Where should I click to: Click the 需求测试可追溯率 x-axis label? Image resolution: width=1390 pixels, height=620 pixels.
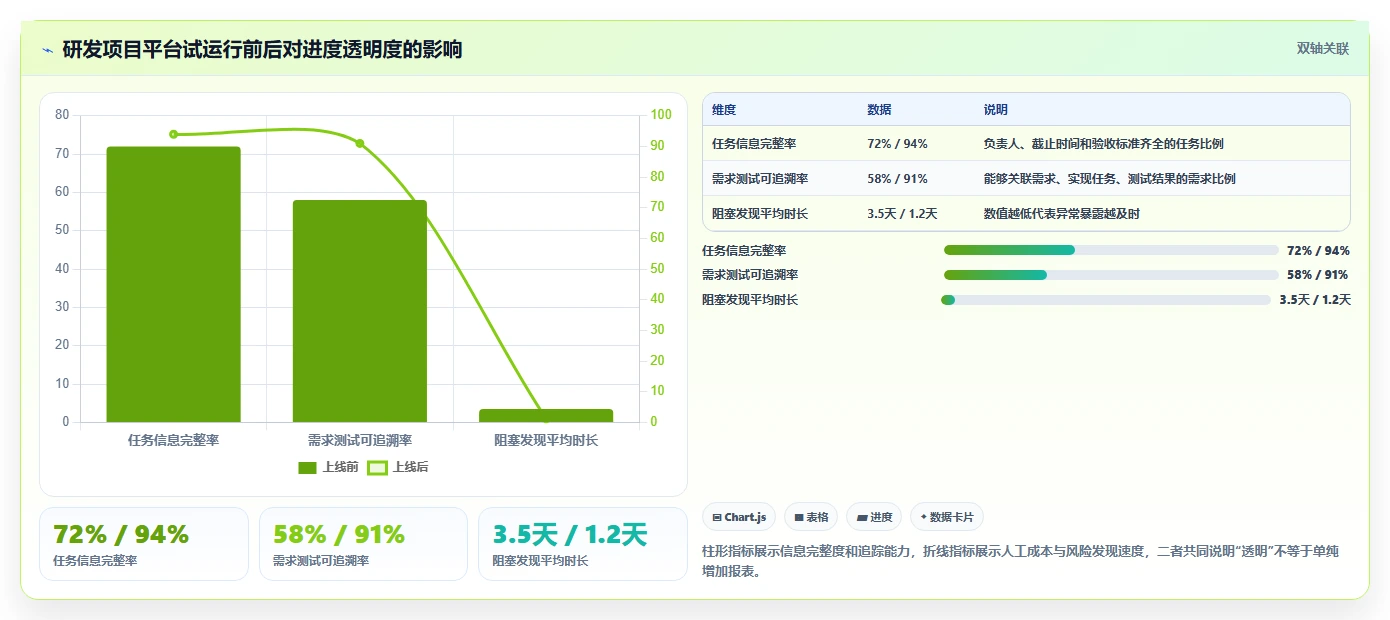coord(360,440)
